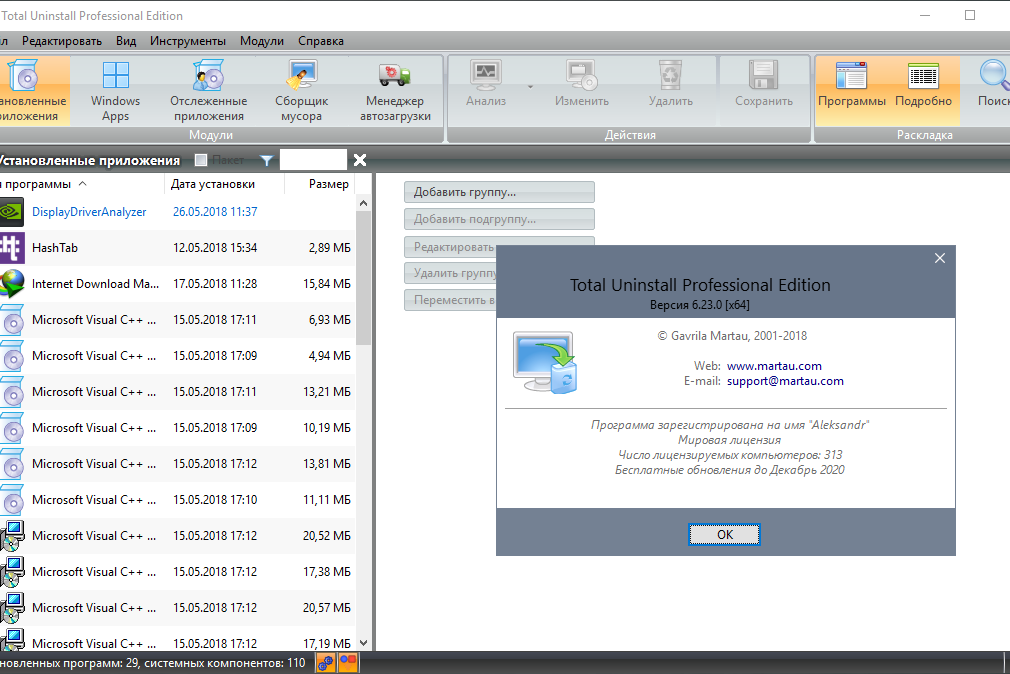
Task: Select the DisplayDriverAnalyzer program name
Action: coord(89,212)
